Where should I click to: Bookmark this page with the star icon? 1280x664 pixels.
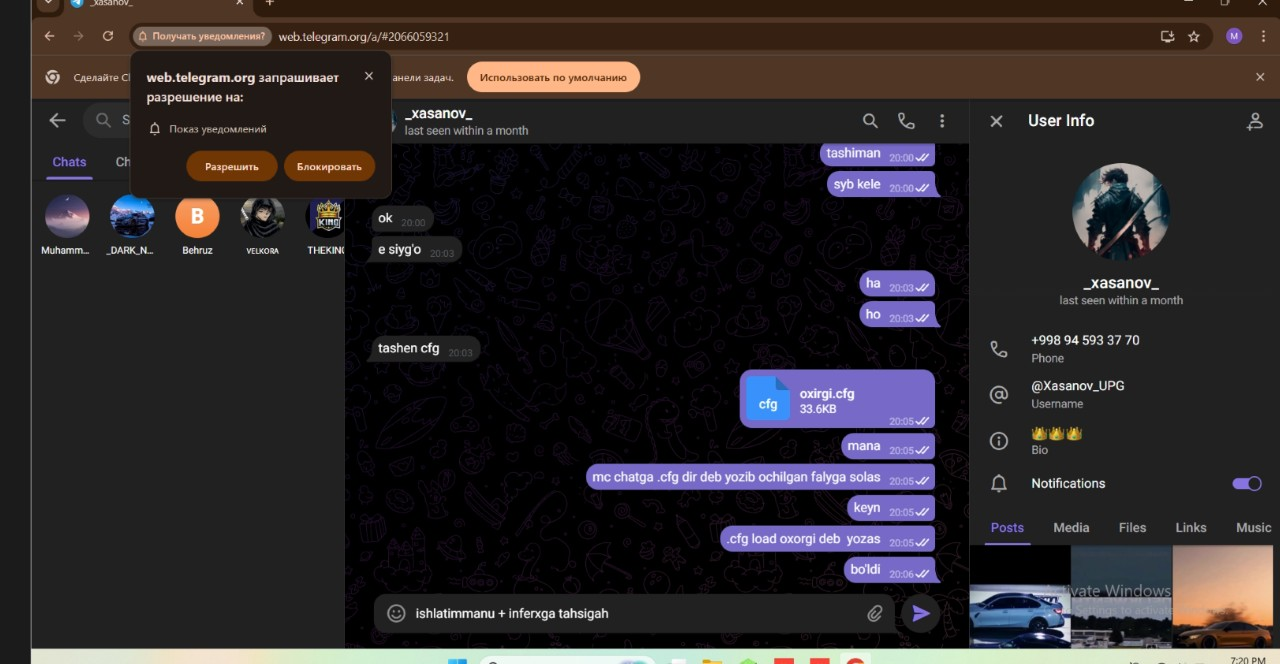(1194, 36)
